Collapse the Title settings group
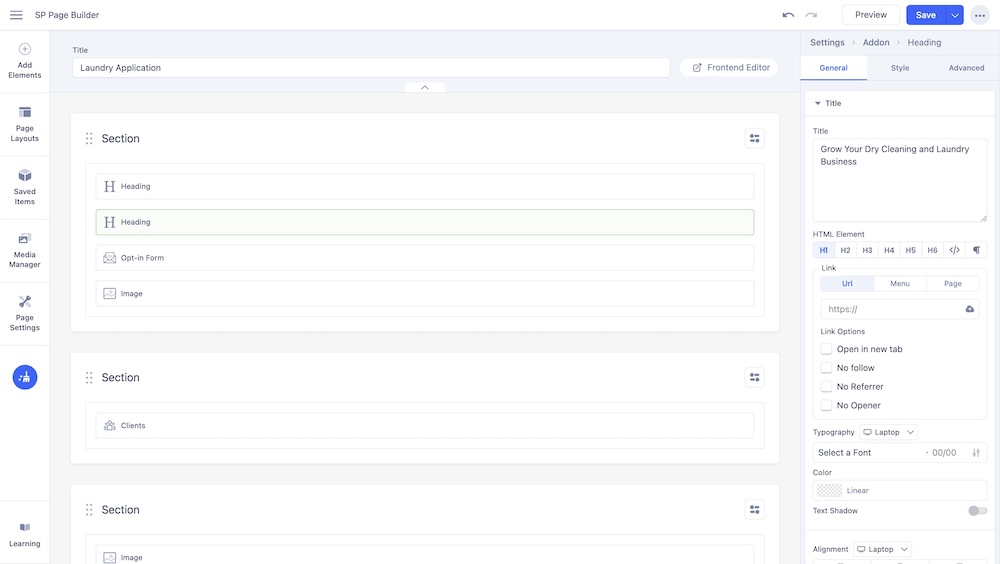Screen dimensions: 1000x564 pos(818,103)
